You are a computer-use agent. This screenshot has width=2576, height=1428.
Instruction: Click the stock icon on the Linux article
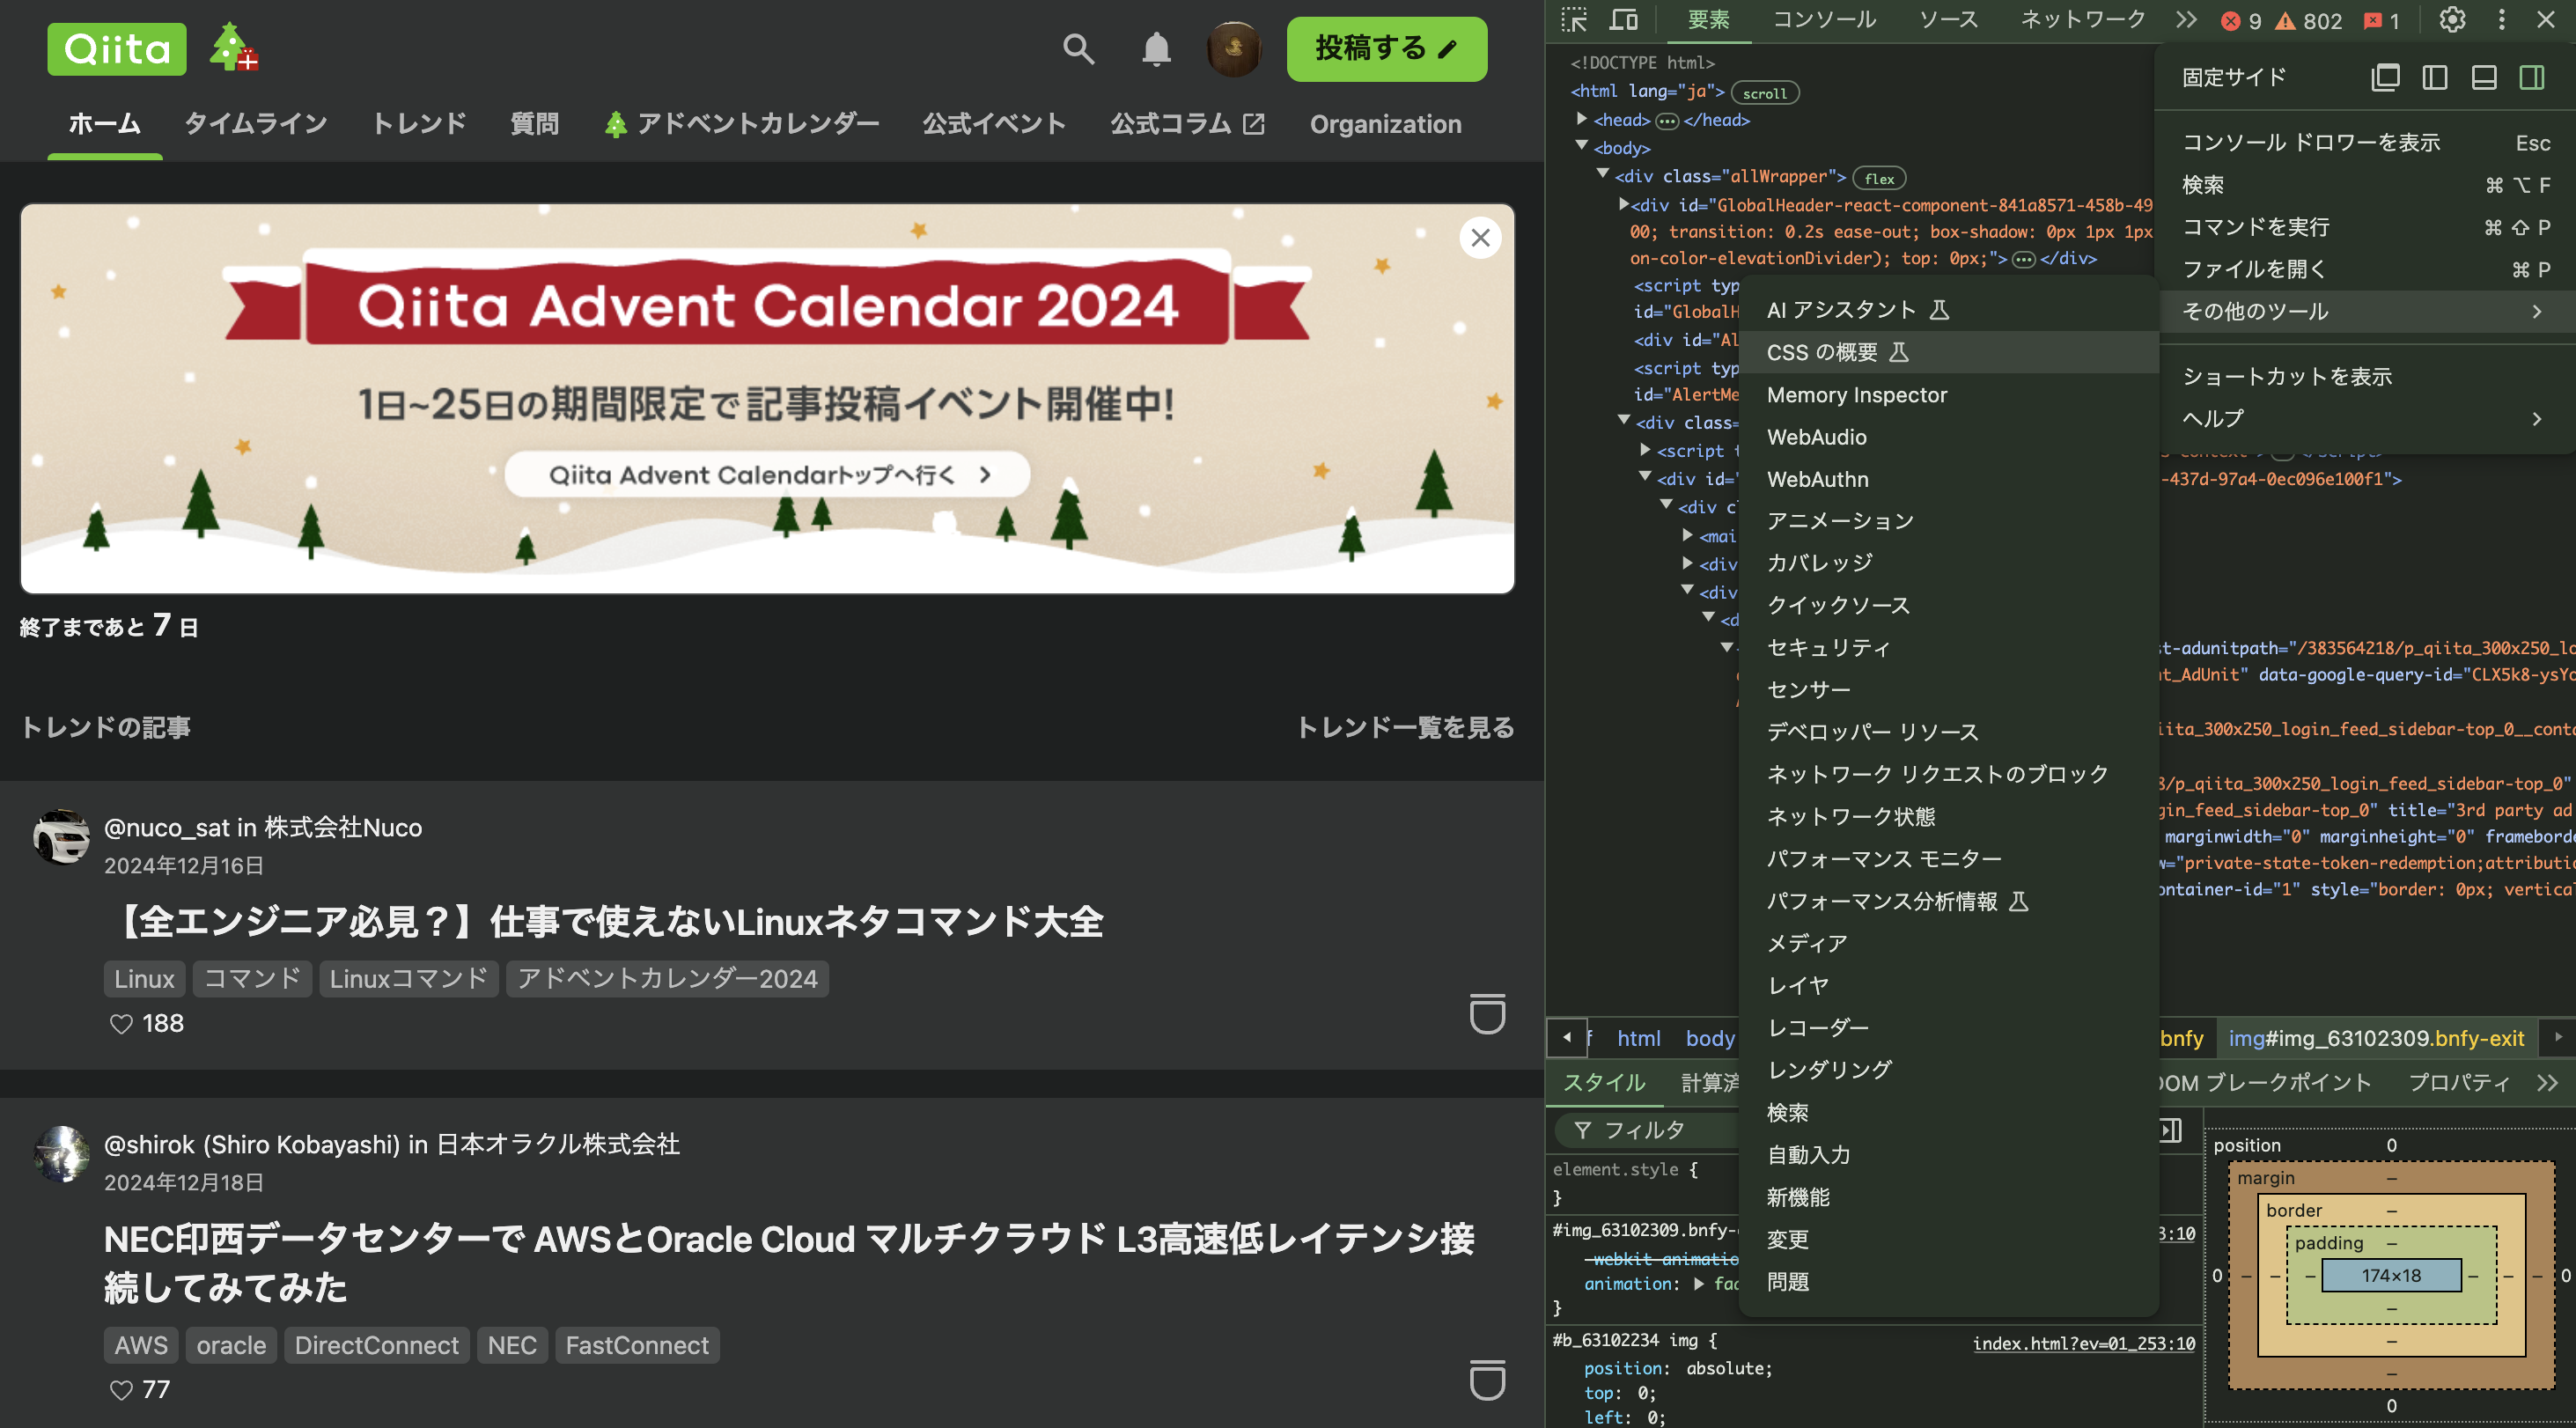(x=1488, y=1015)
